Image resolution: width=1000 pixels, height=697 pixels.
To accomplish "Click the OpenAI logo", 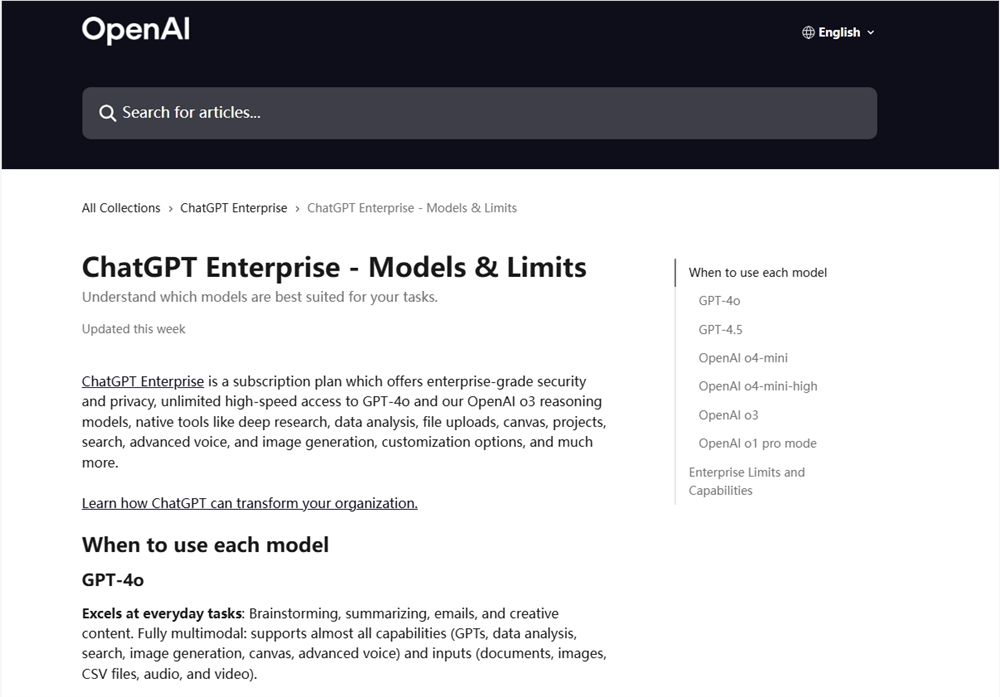I will pos(135,30).
